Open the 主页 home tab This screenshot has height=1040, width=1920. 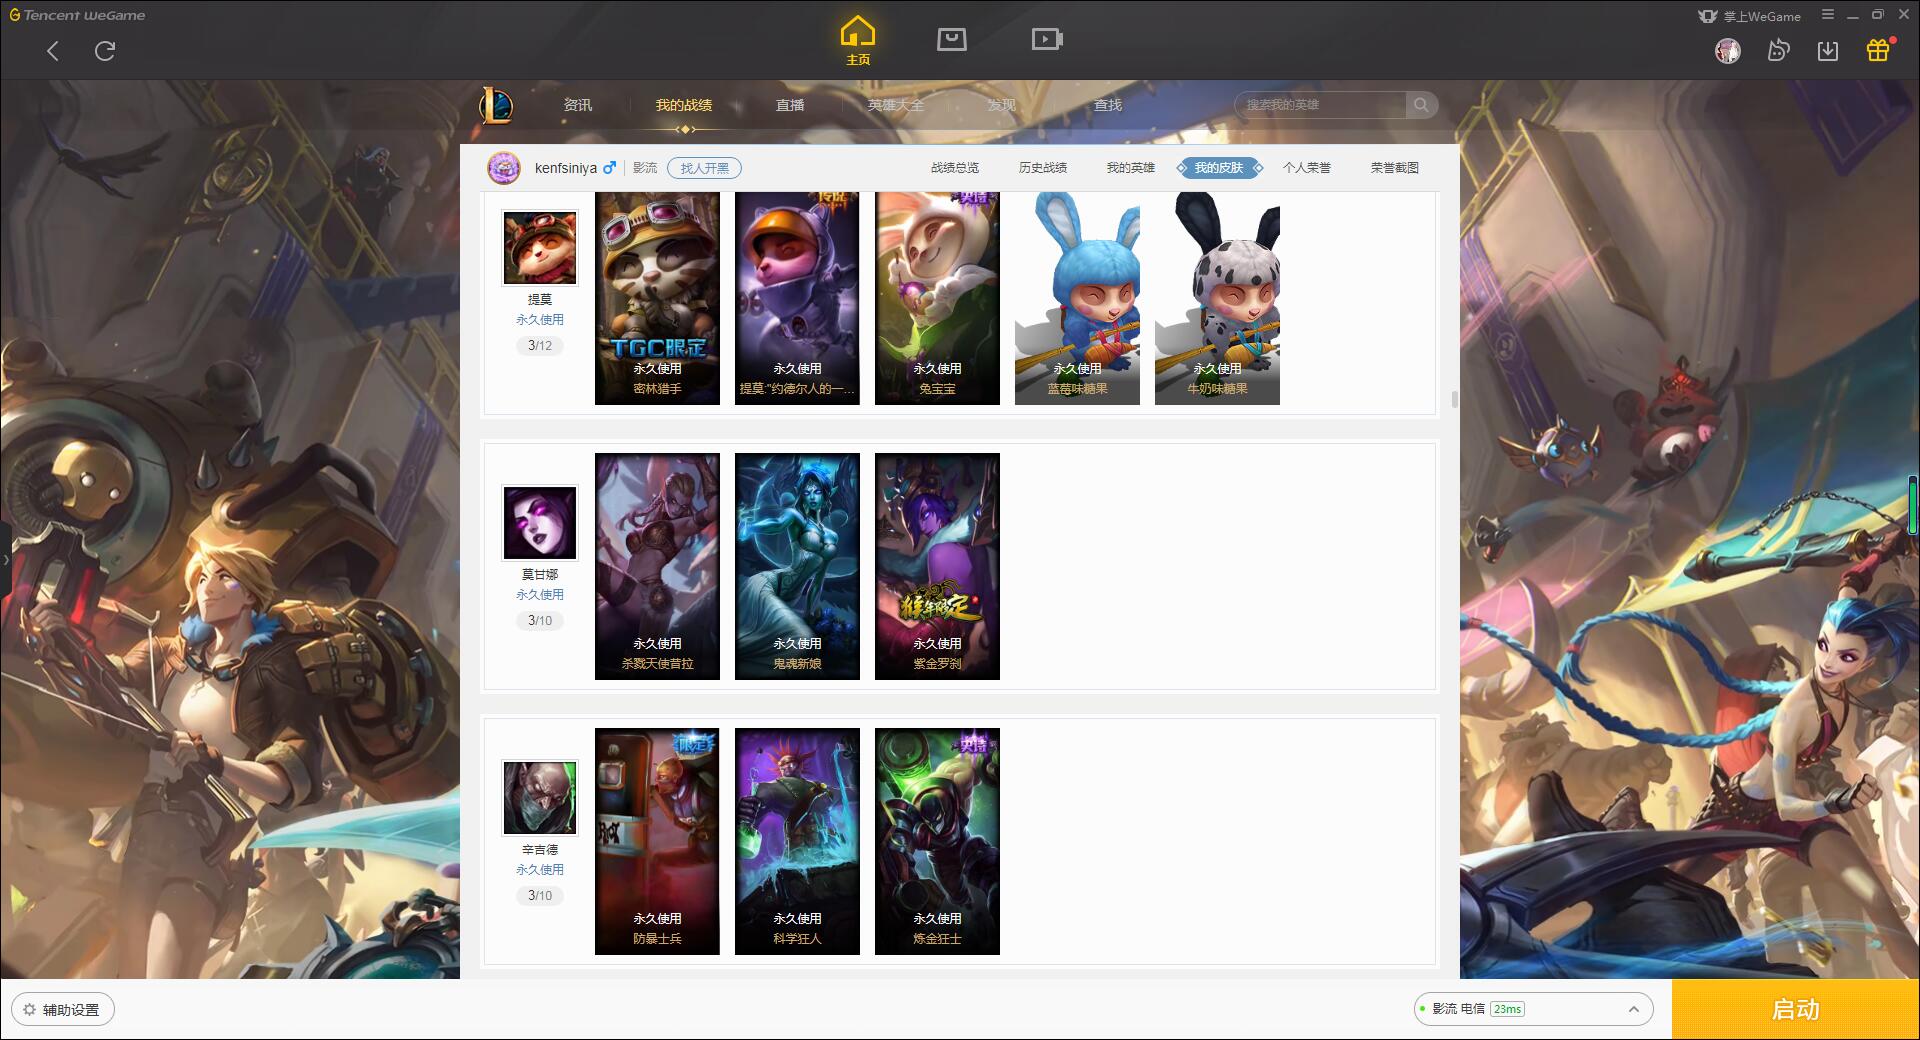coord(857,40)
